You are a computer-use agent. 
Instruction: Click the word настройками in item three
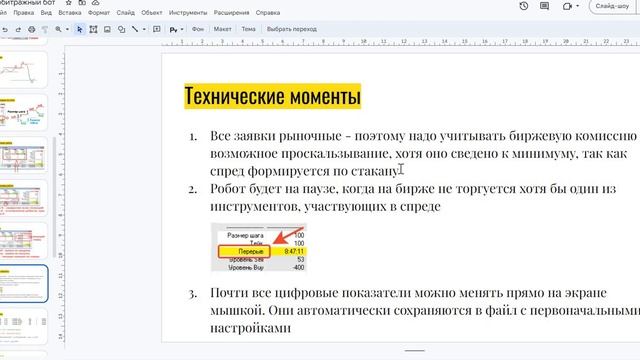point(250,328)
